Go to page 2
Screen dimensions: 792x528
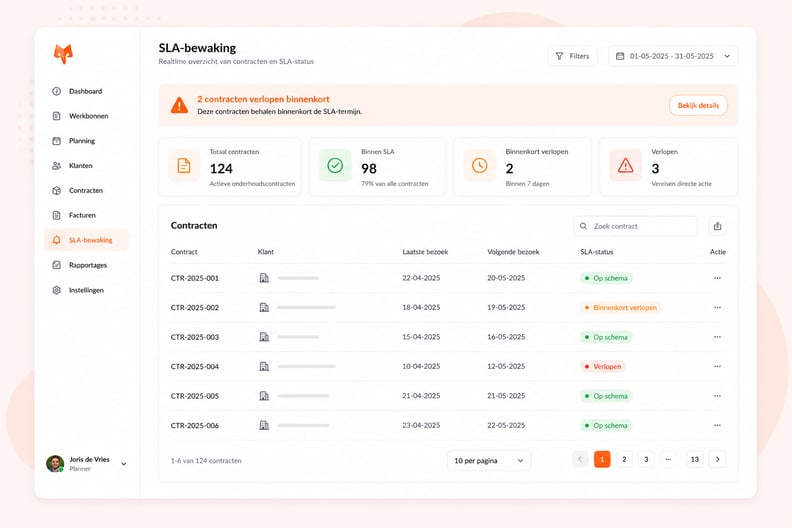point(624,459)
